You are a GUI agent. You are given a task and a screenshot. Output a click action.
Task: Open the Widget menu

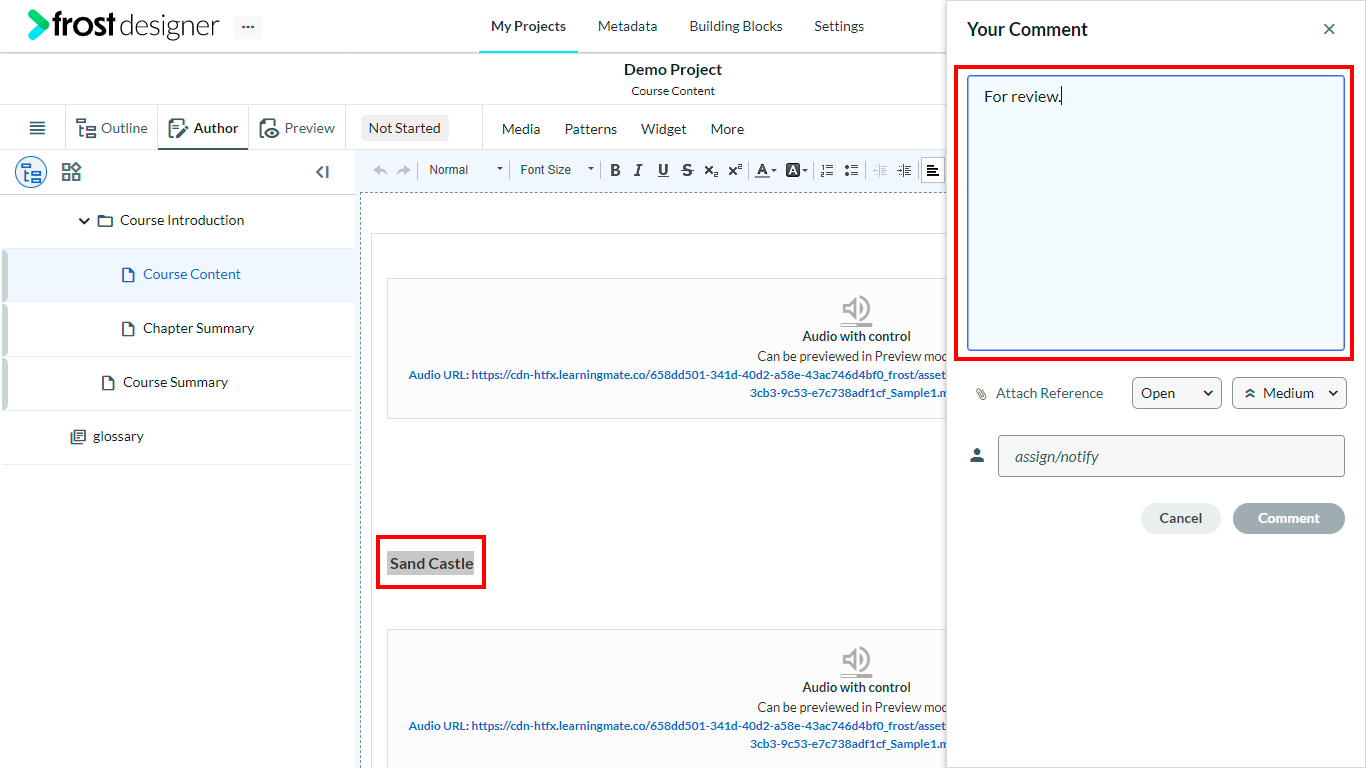(664, 129)
